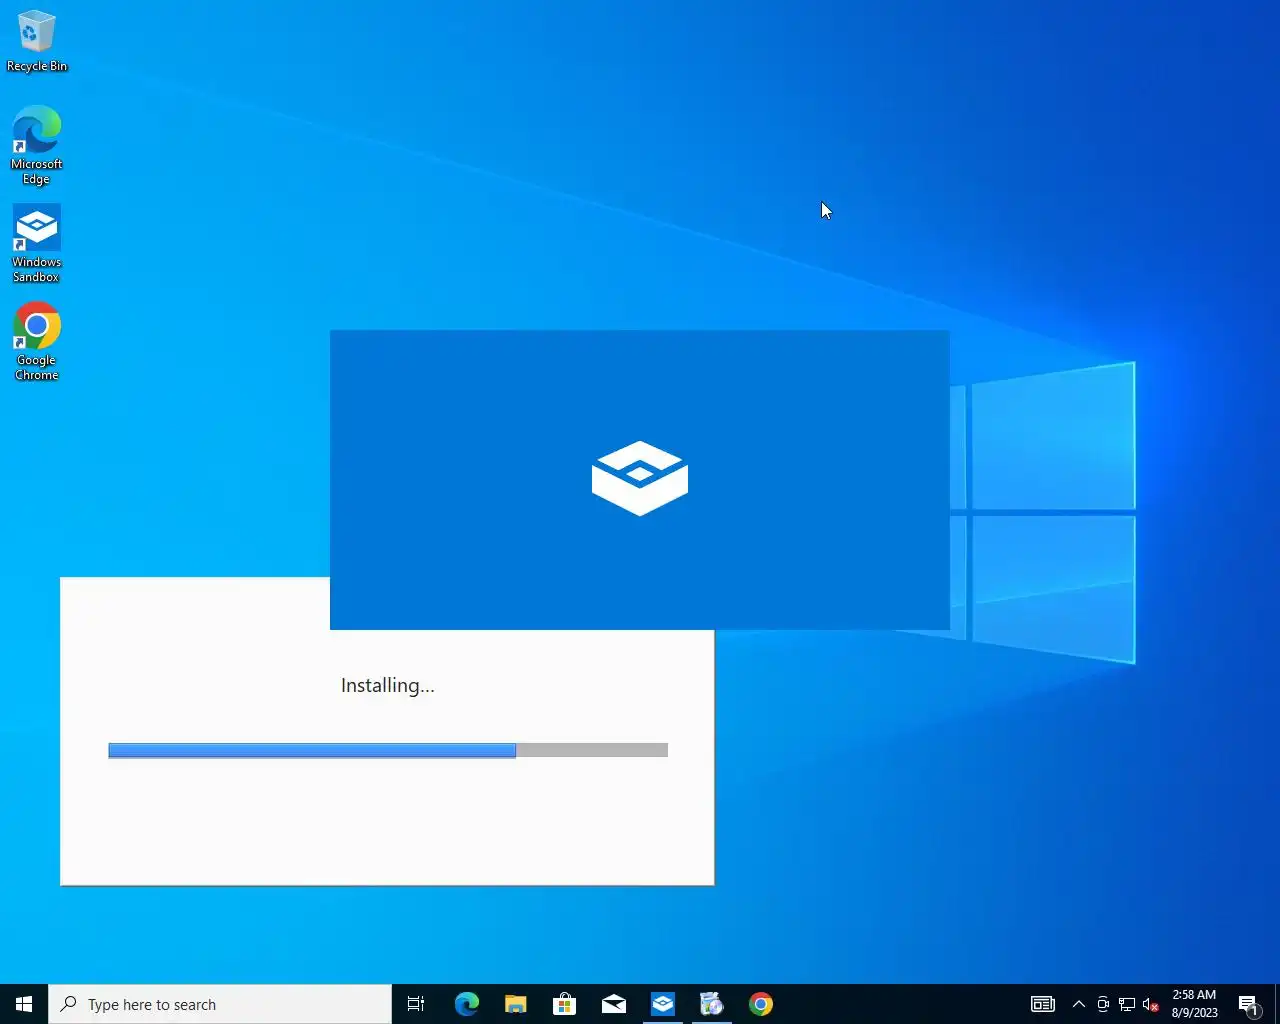Open File Explorer from the taskbar

click(x=515, y=1004)
